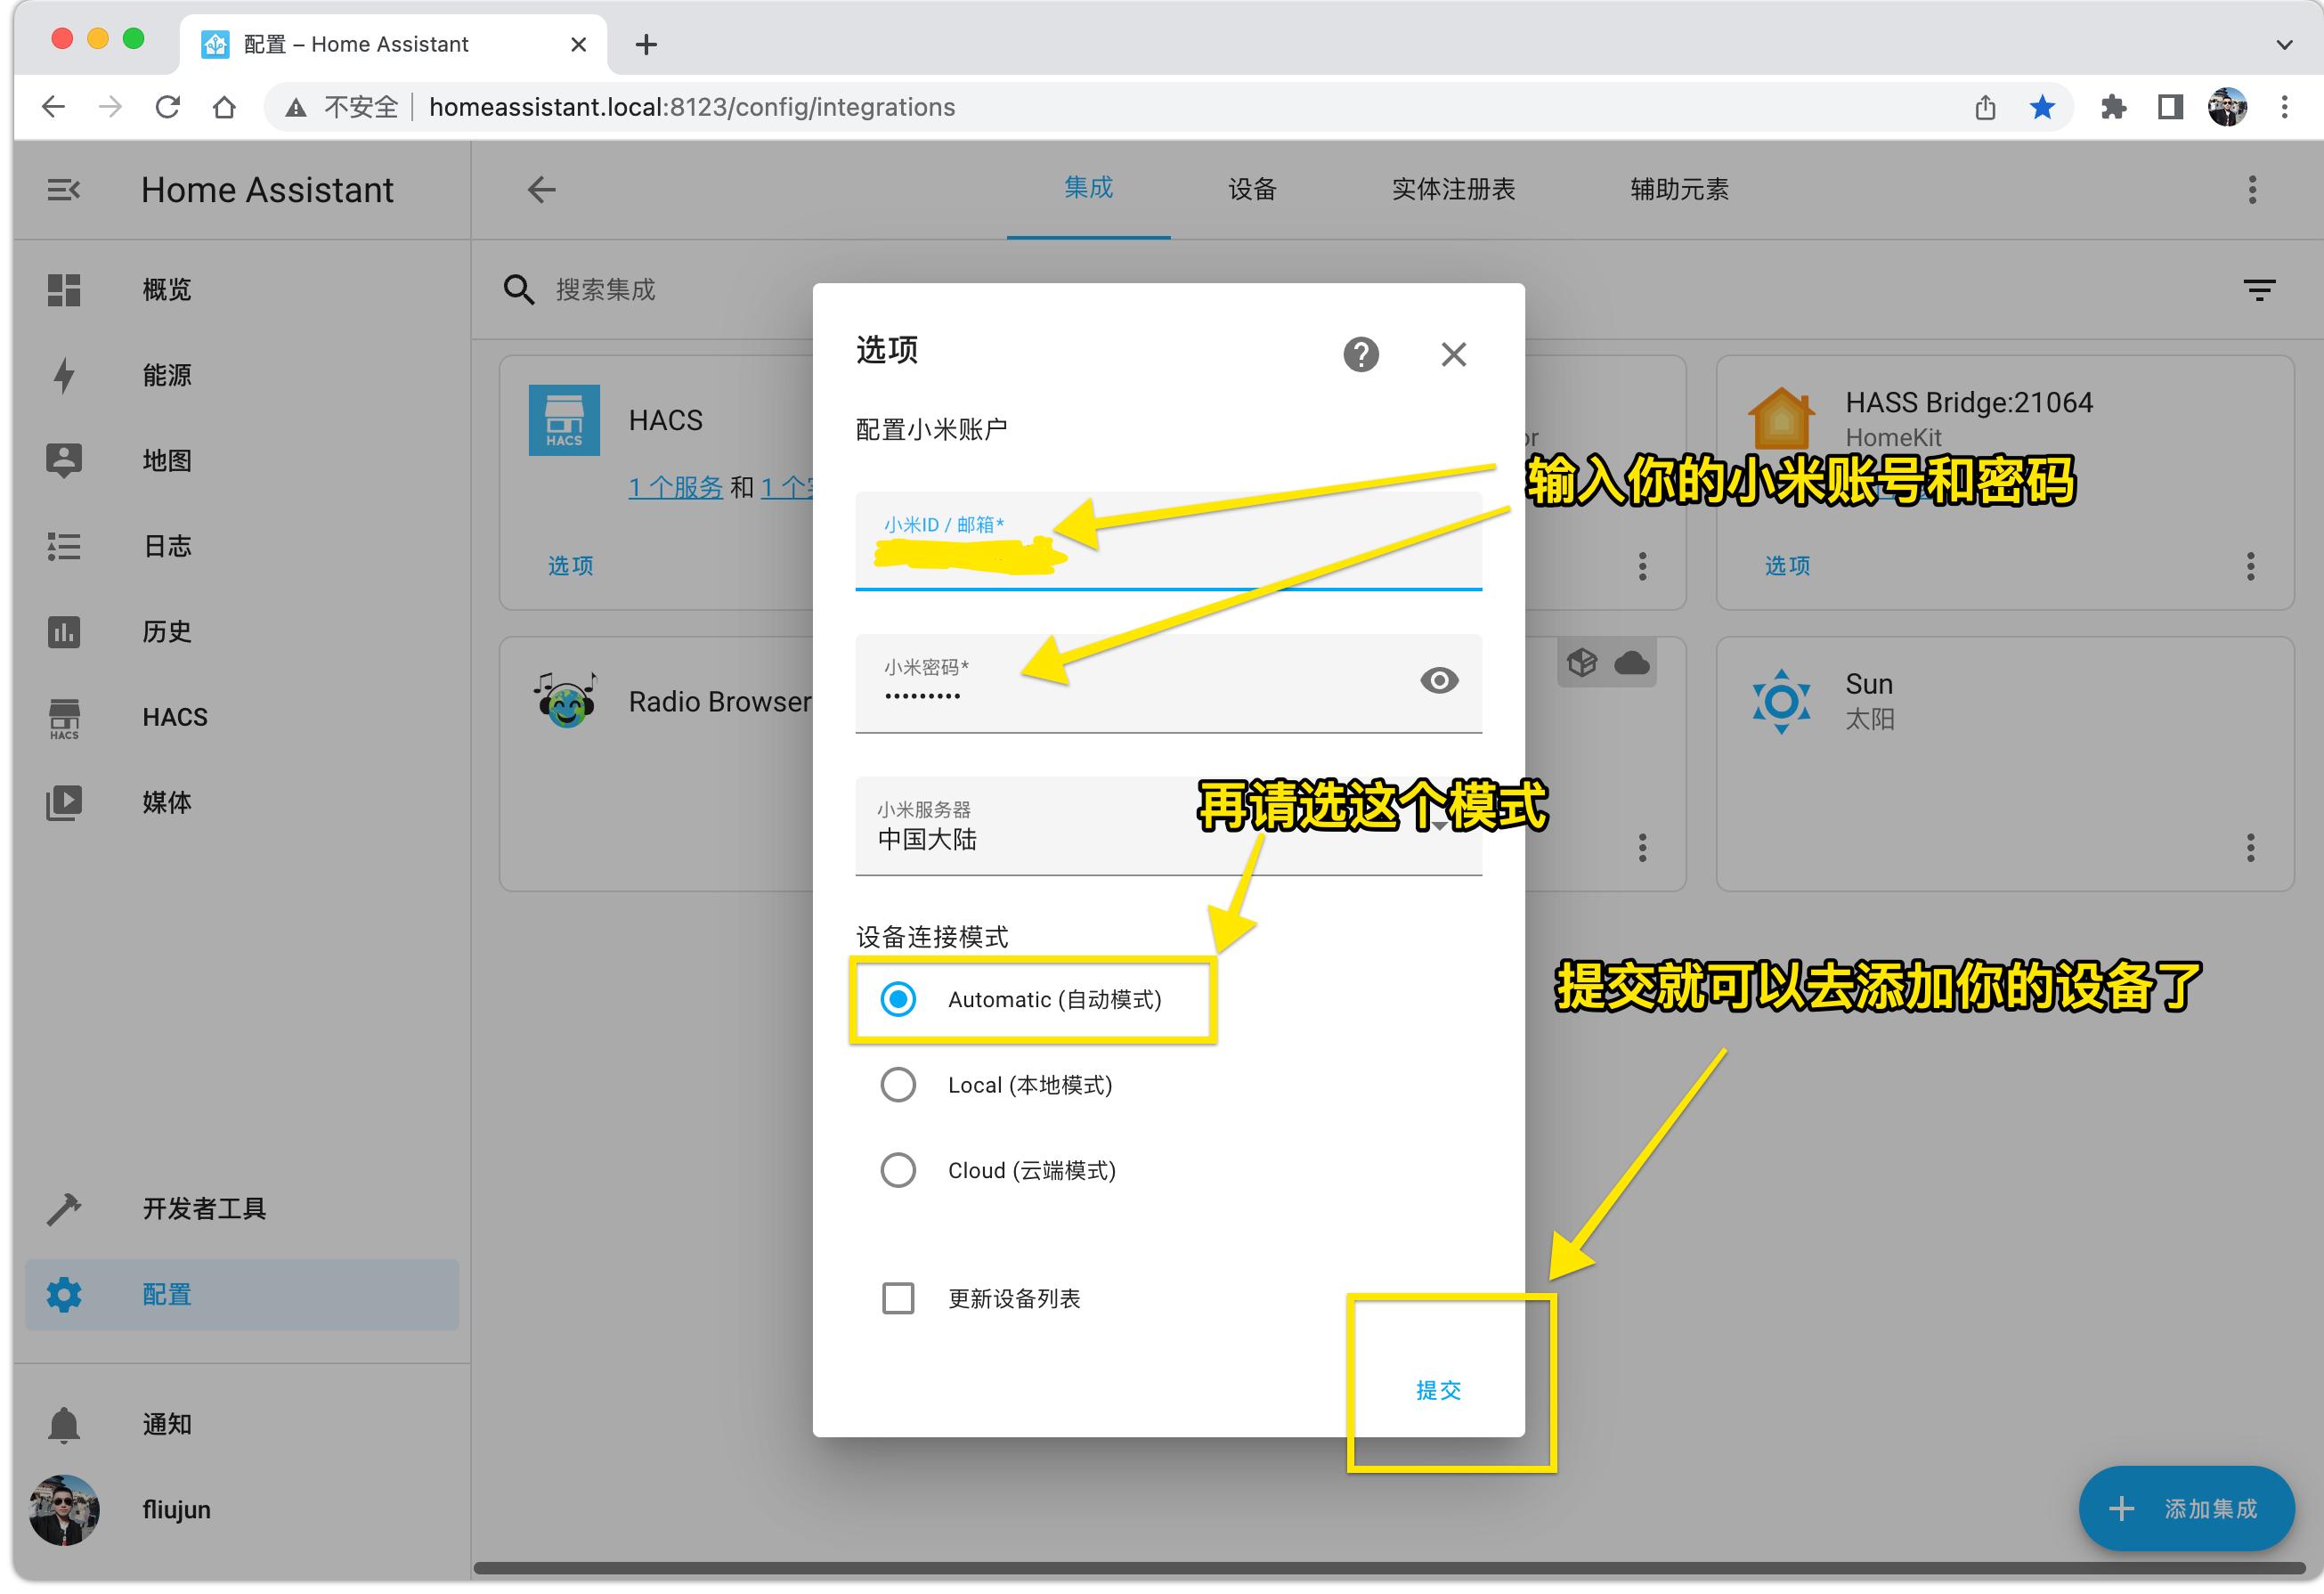Image resolution: width=2324 pixels, height=1594 pixels.
Task: Toggle password visibility with the eye icon
Action: tap(1440, 681)
